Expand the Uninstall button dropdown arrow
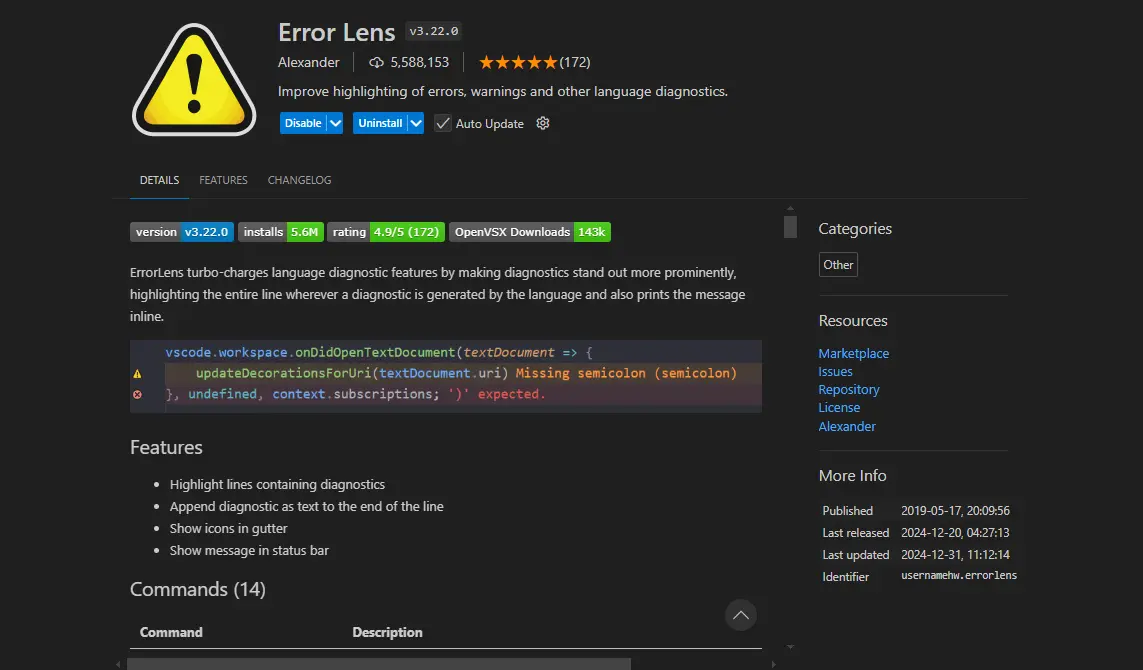Screen dimensions: 1143x670 (x=416, y=123)
